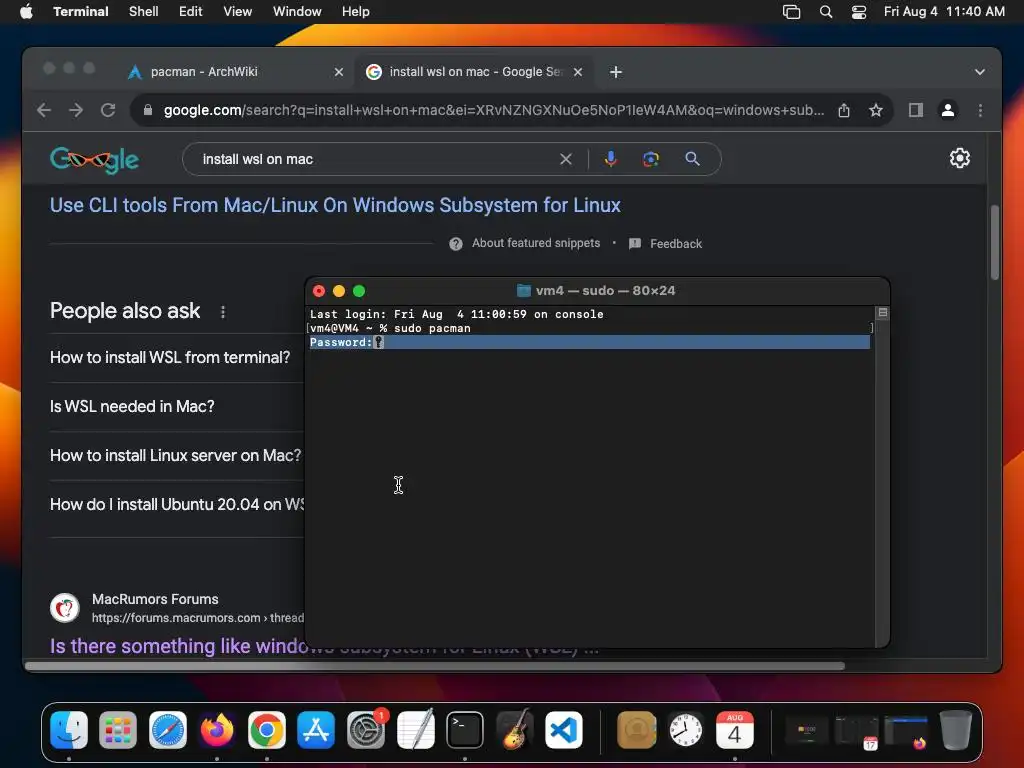Open Chrome's three-dot menu
This screenshot has height=768, width=1024.
[x=980, y=110]
